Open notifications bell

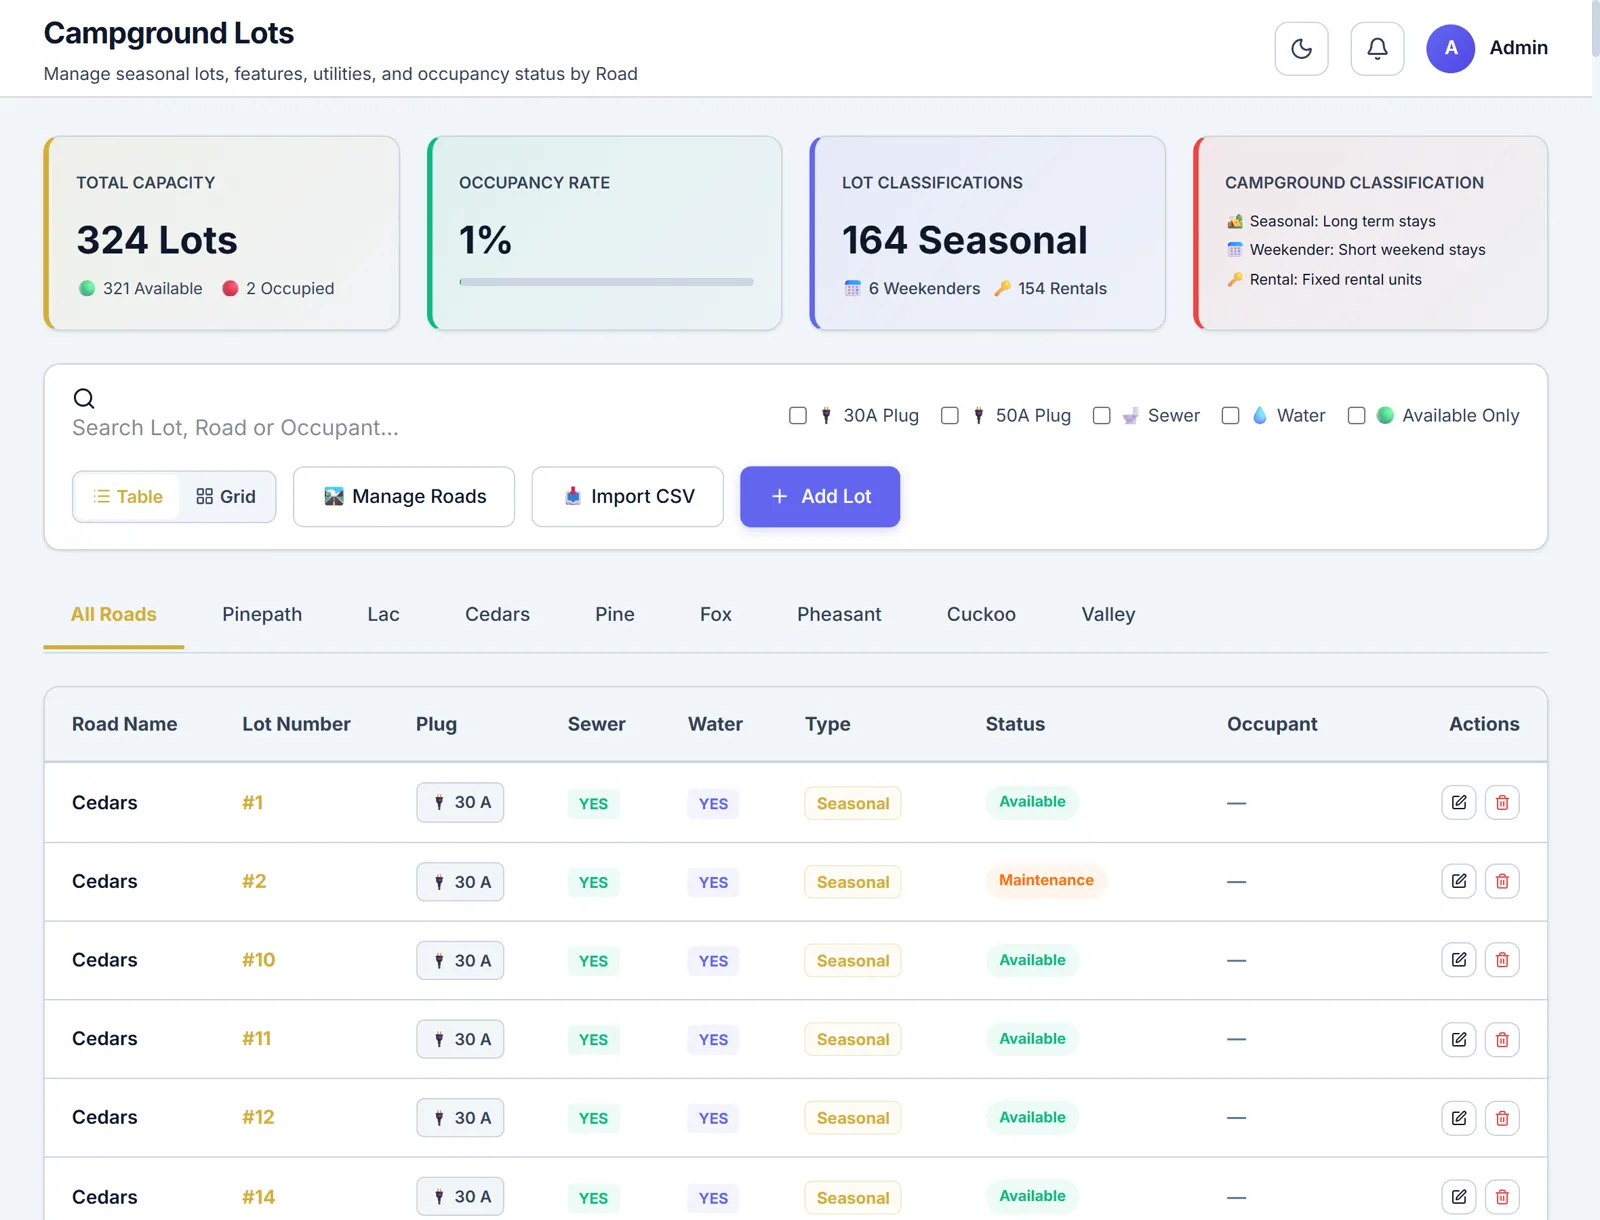pos(1377,48)
